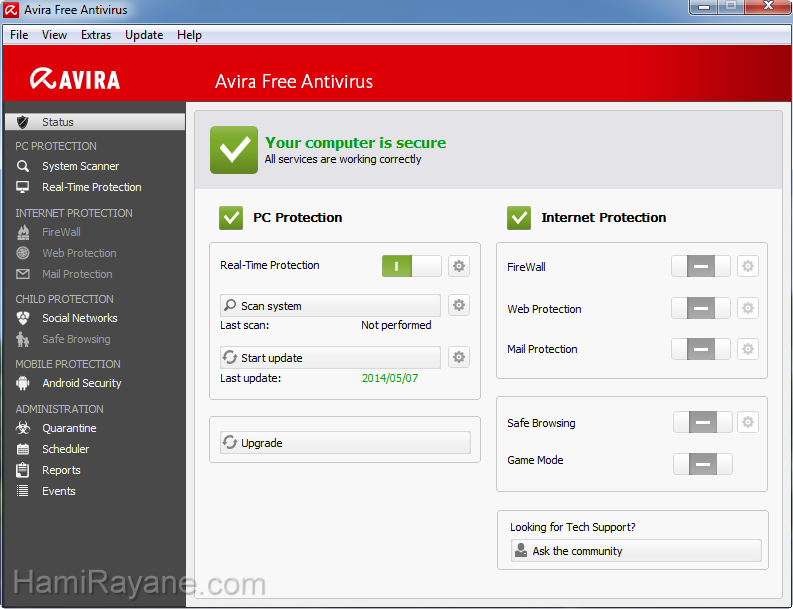Open the Help menu

tap(189, 35)
